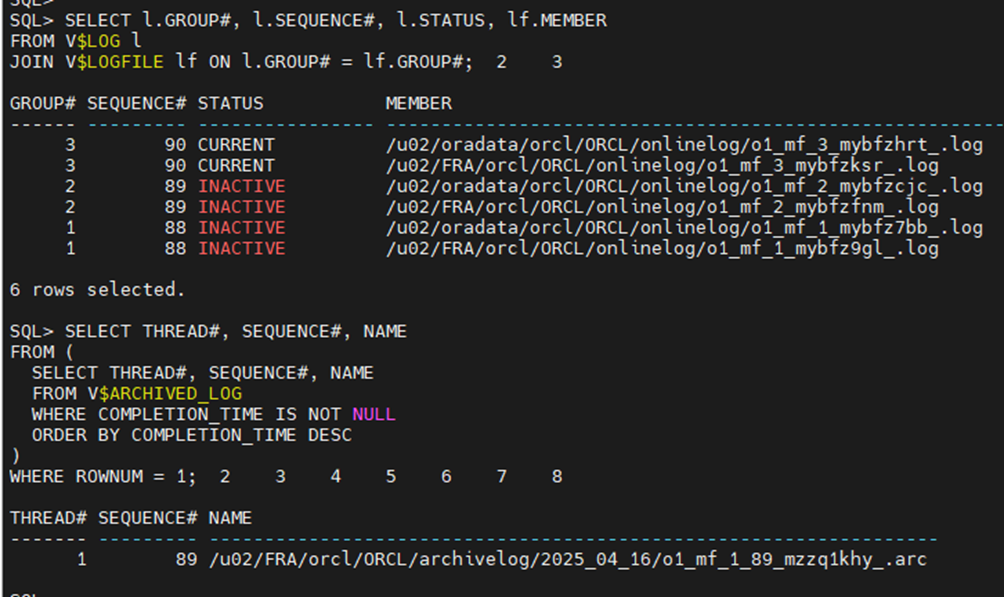Click the o1_mf_1_mybfz7bb_.log member path
This screenshot has height=597, width=1004.
tap(684, 228)
